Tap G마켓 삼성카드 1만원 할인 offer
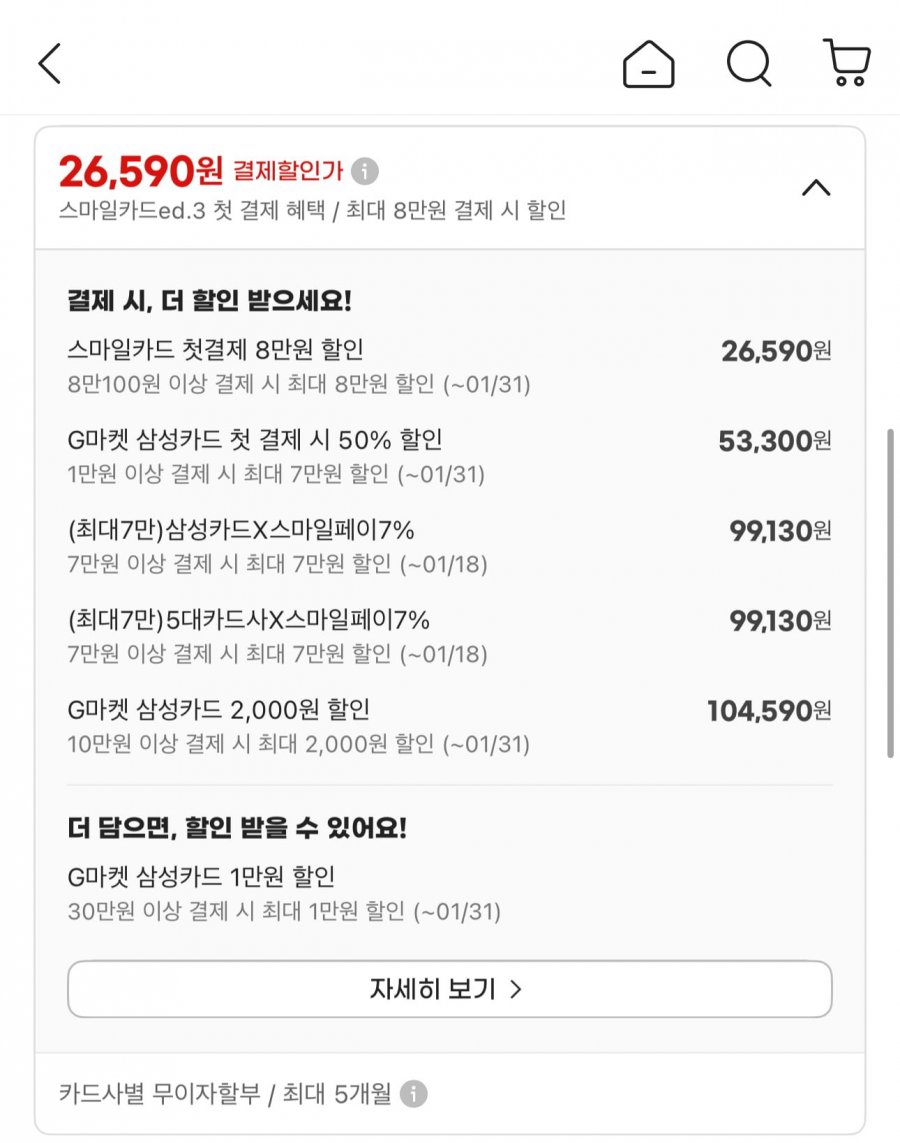 tap(201, 877)
